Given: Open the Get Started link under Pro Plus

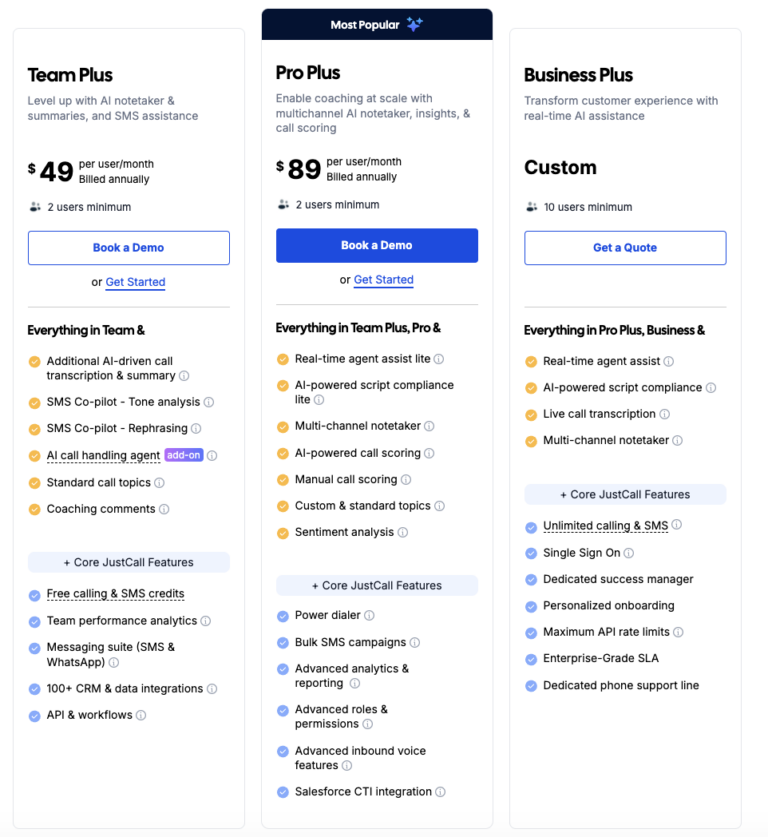Looking at the screenshot, I should coord(383,280).
